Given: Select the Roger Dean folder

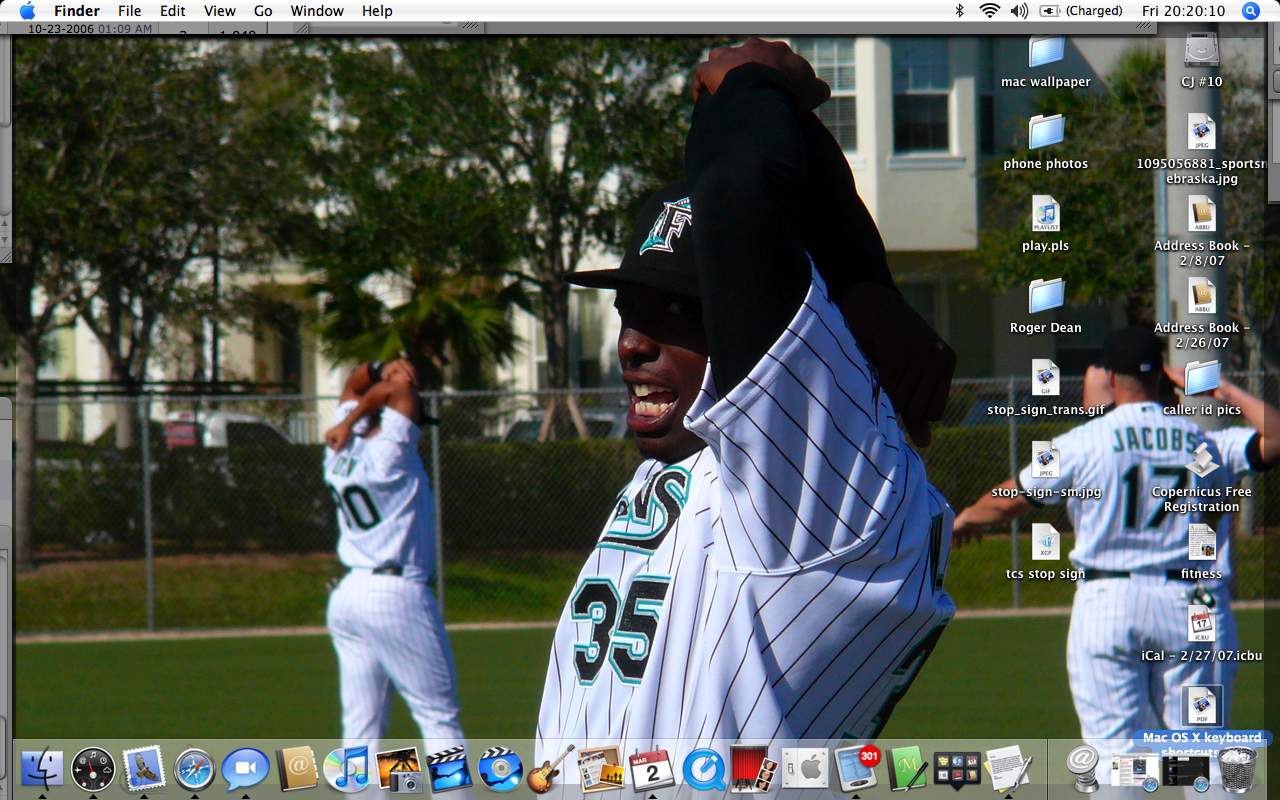Looking at the screenshot, I should 1046,307.
